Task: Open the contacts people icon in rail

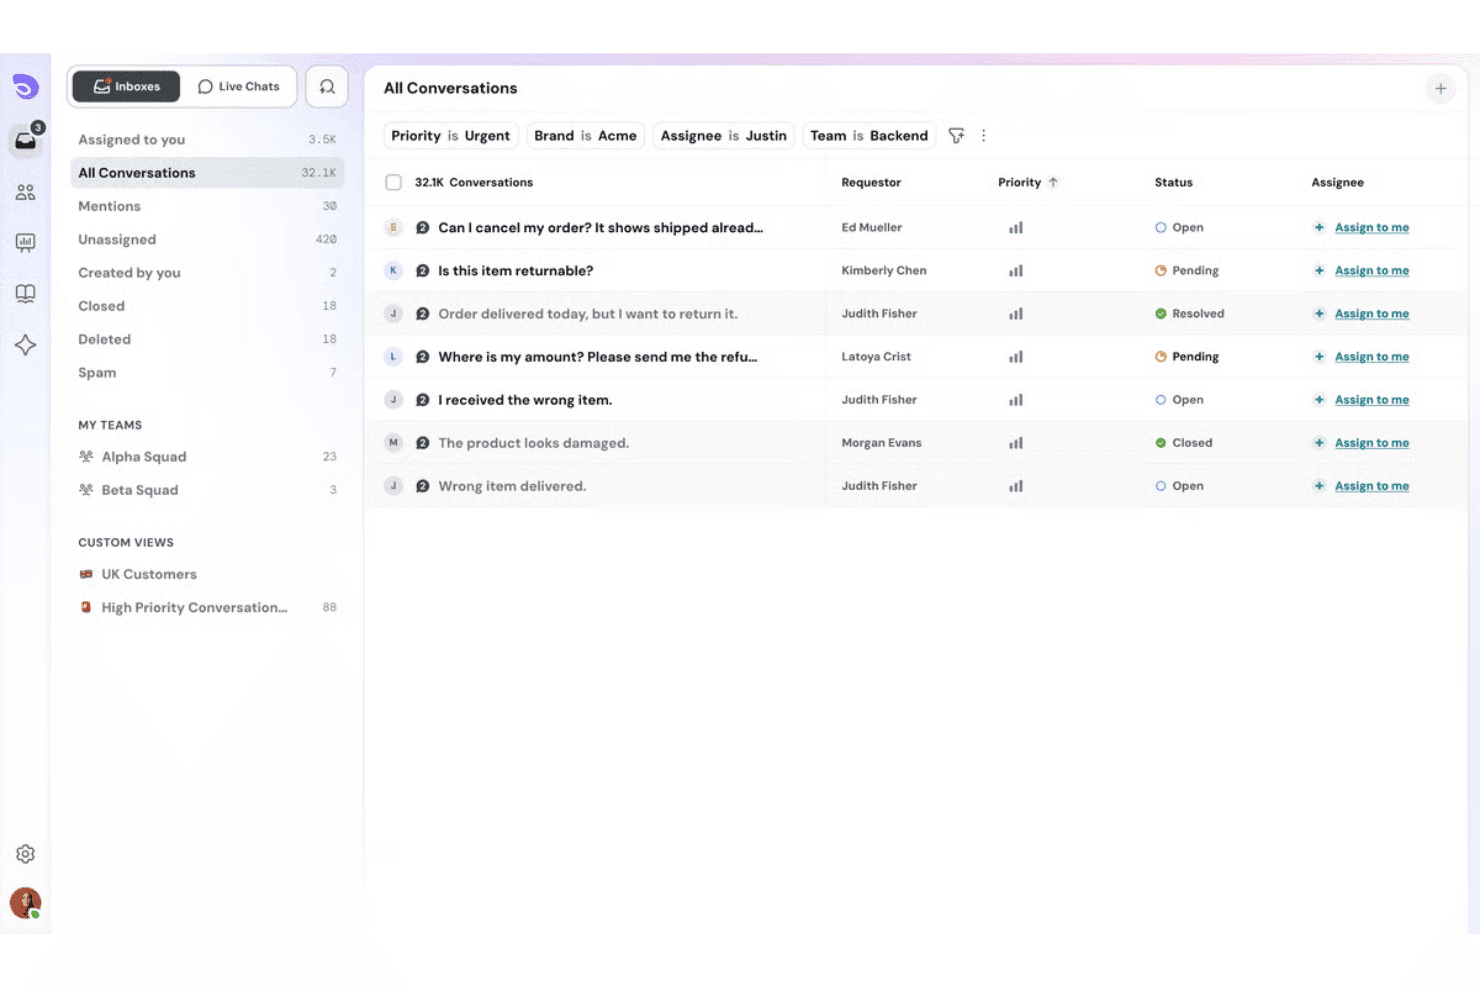Action: click(x=26, y=192)
